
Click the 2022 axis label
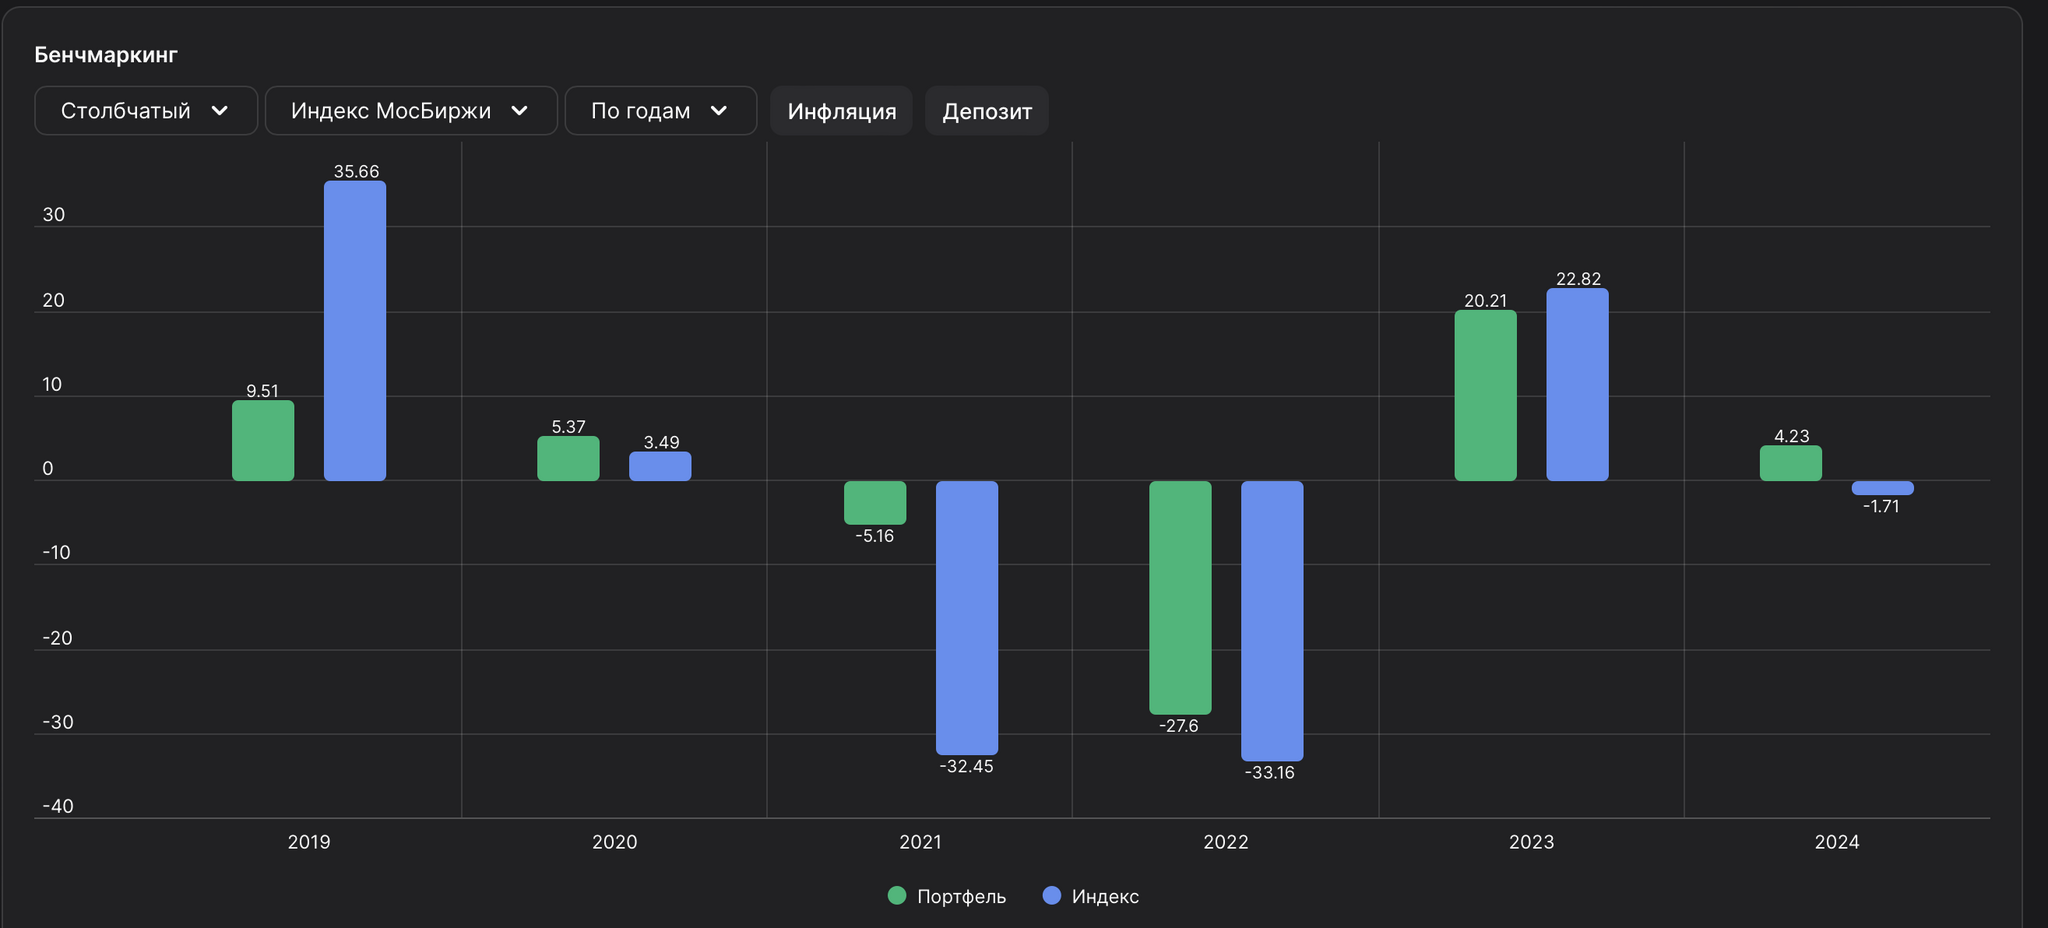[x=1226, y=842]
